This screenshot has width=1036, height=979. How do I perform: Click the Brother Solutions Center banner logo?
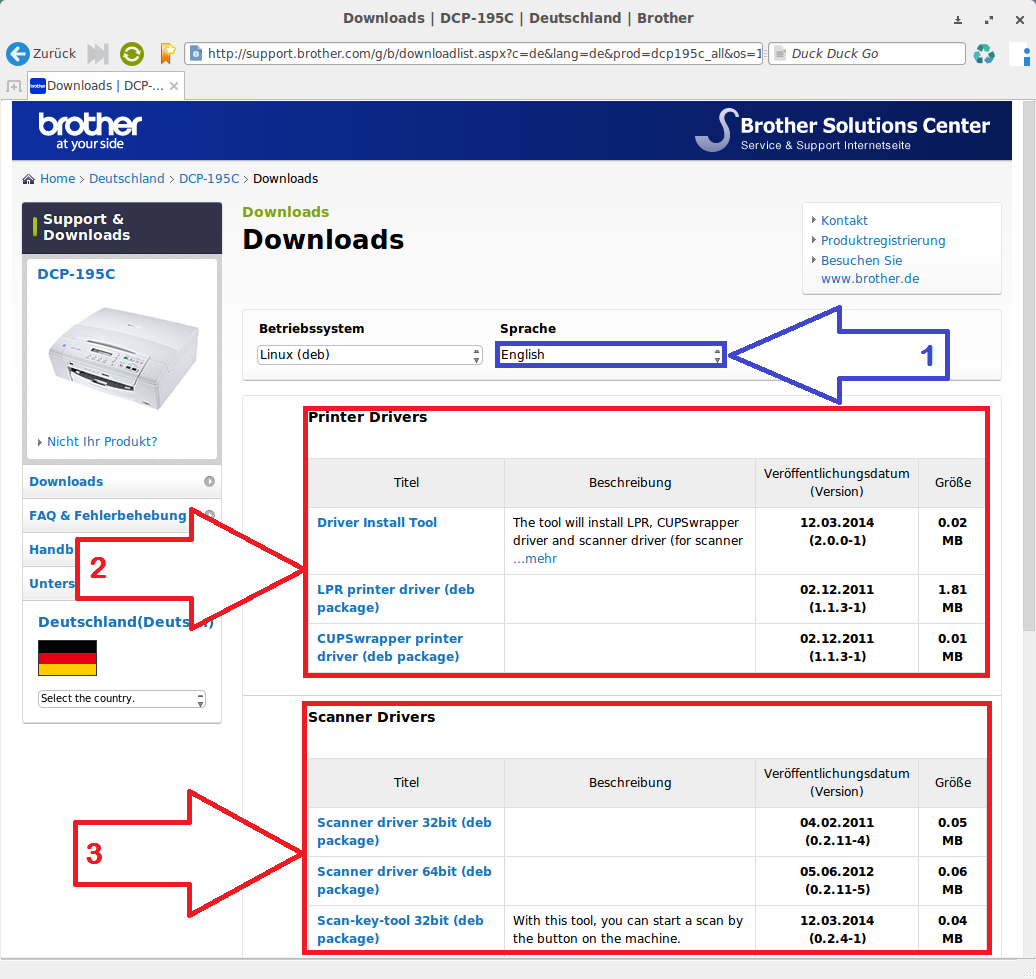tap(842, 130)
